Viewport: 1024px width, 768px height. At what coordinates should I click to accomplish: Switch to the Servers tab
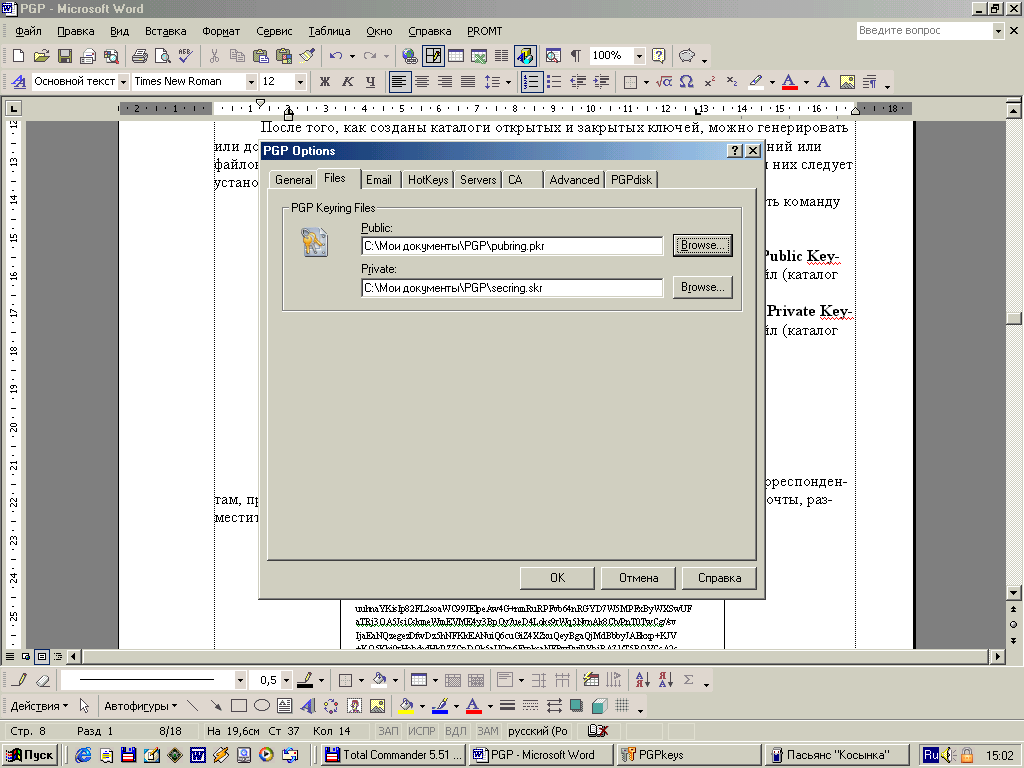point(477,180)
